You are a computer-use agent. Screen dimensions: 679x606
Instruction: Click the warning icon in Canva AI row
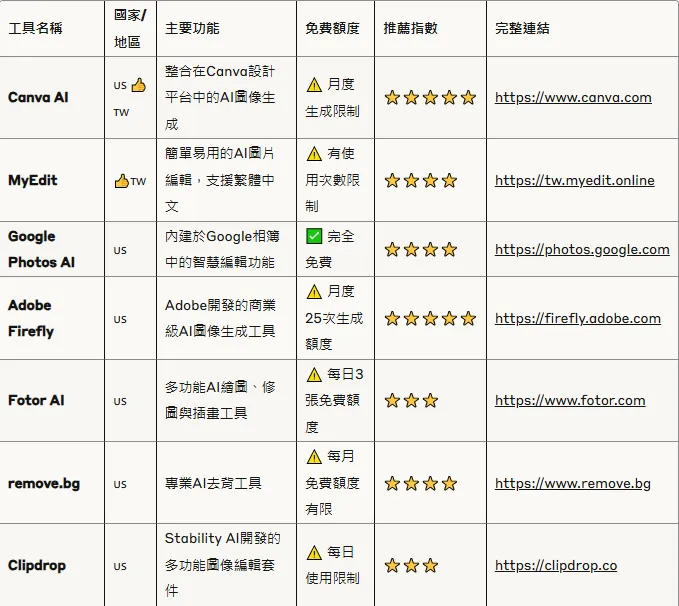tap(314, 84)
